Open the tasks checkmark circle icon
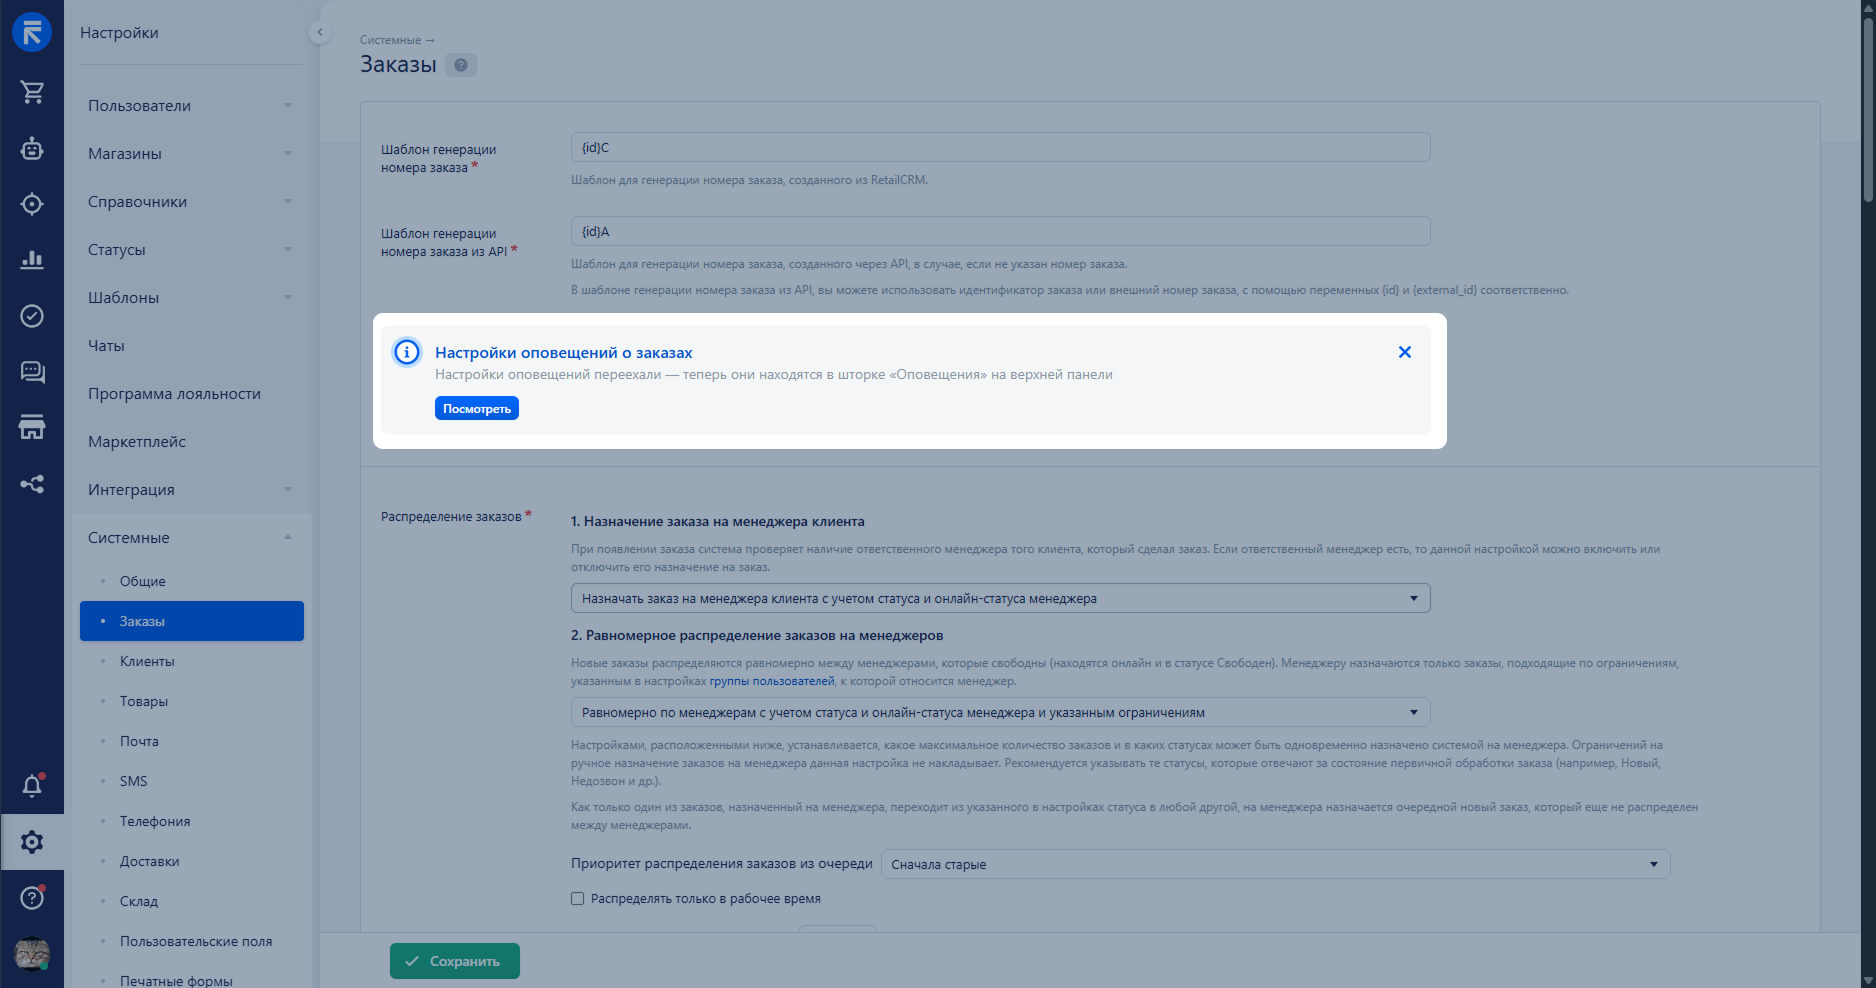This screenshot has height=988, width=1876. coord(32,316)
